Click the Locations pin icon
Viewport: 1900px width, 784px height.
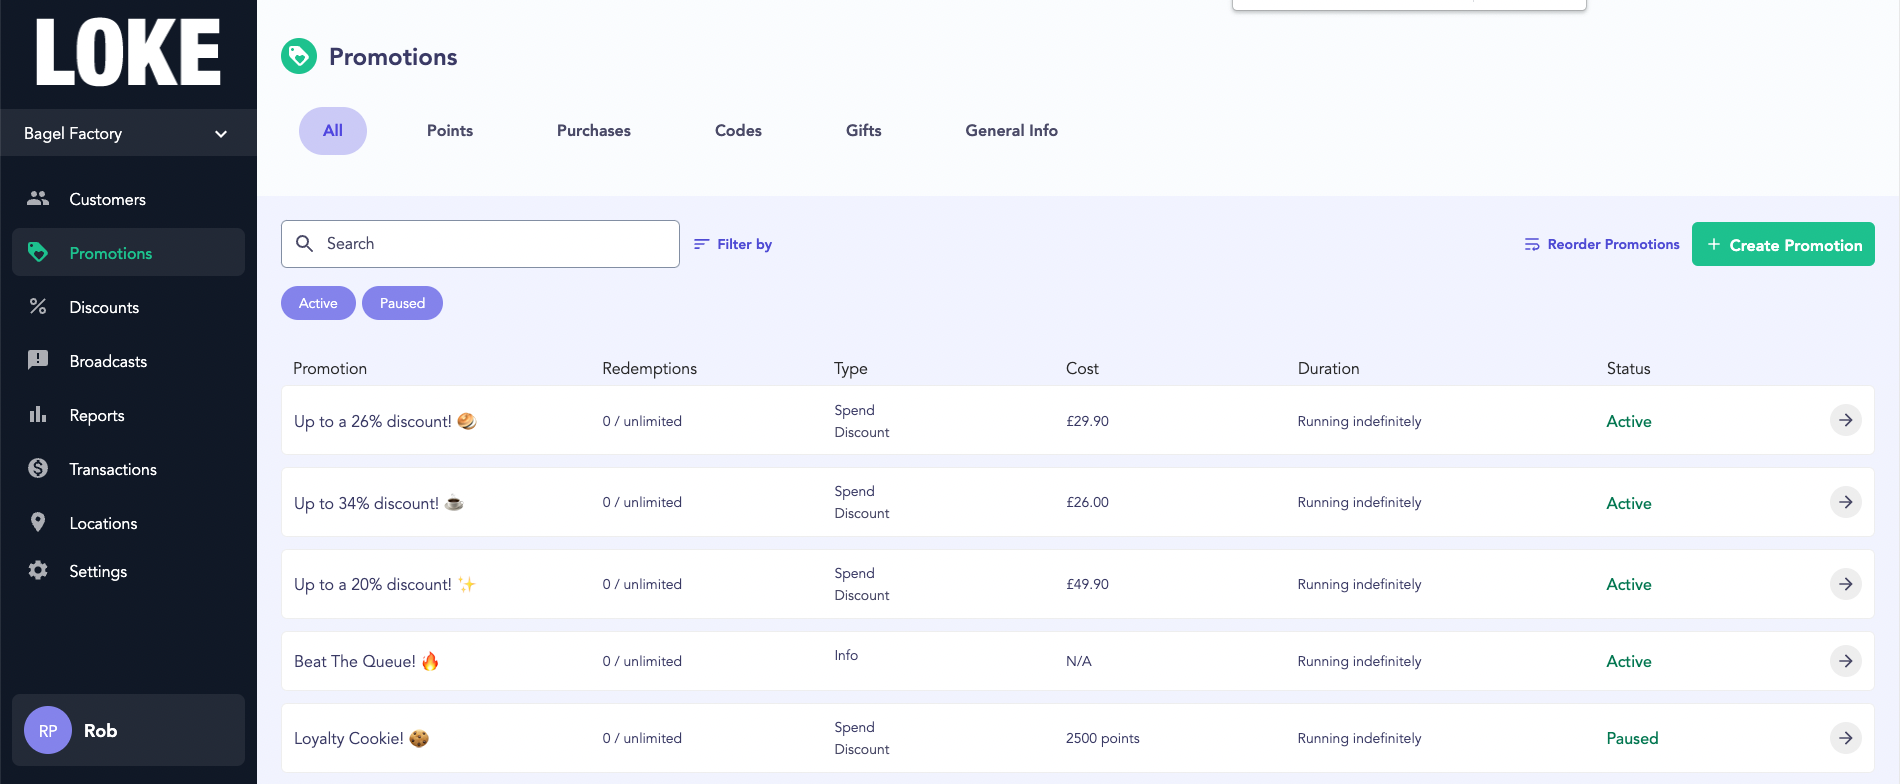point(38,522)
